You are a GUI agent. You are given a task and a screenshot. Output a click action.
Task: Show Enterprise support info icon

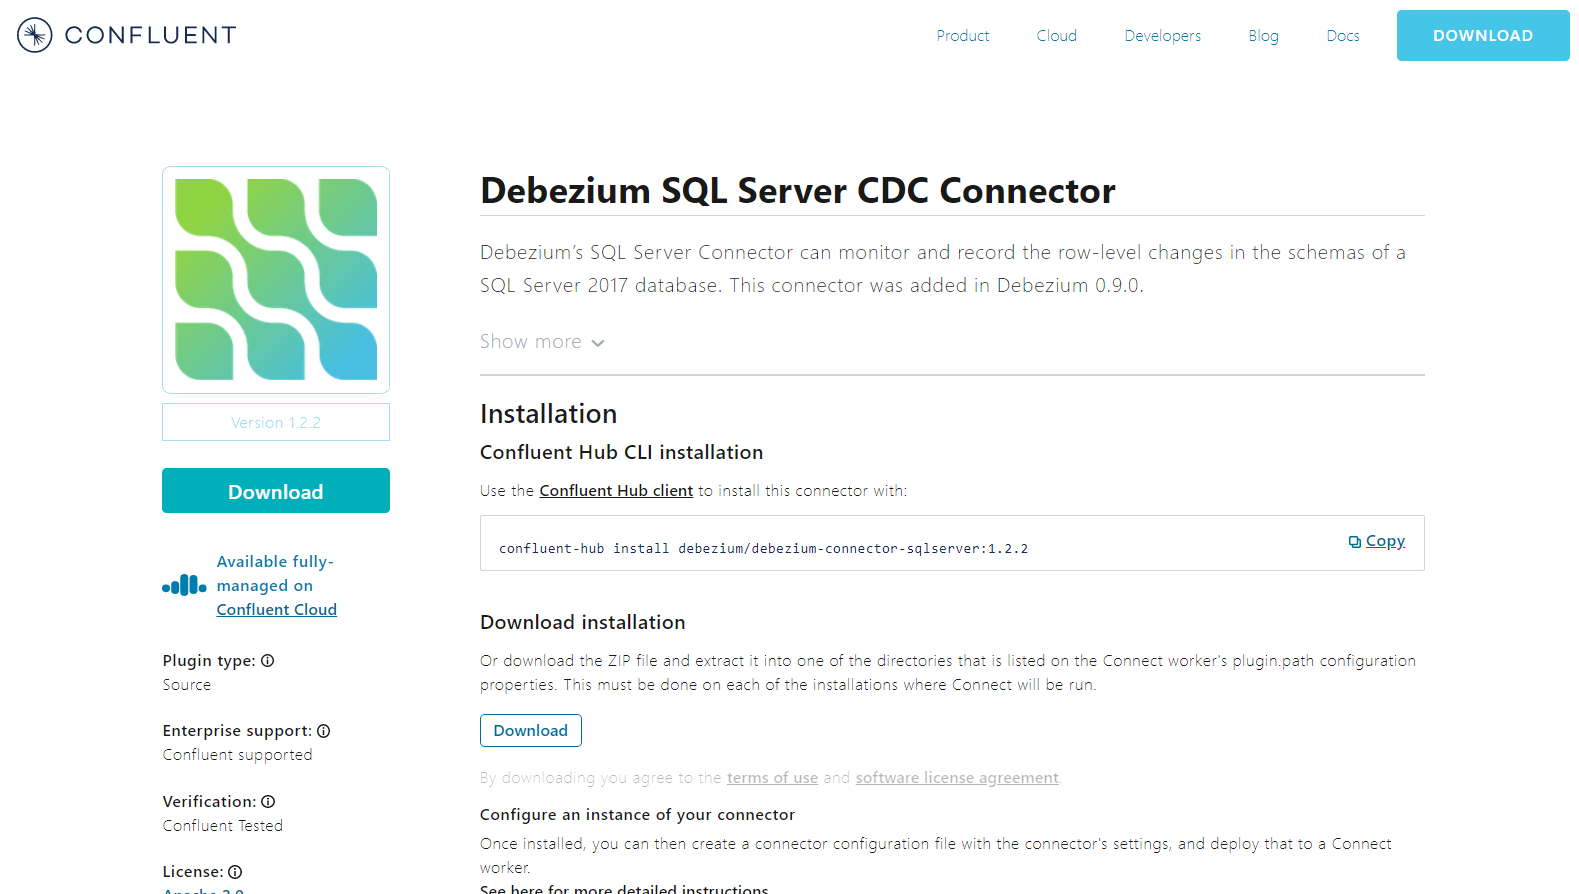coord(323,731)
